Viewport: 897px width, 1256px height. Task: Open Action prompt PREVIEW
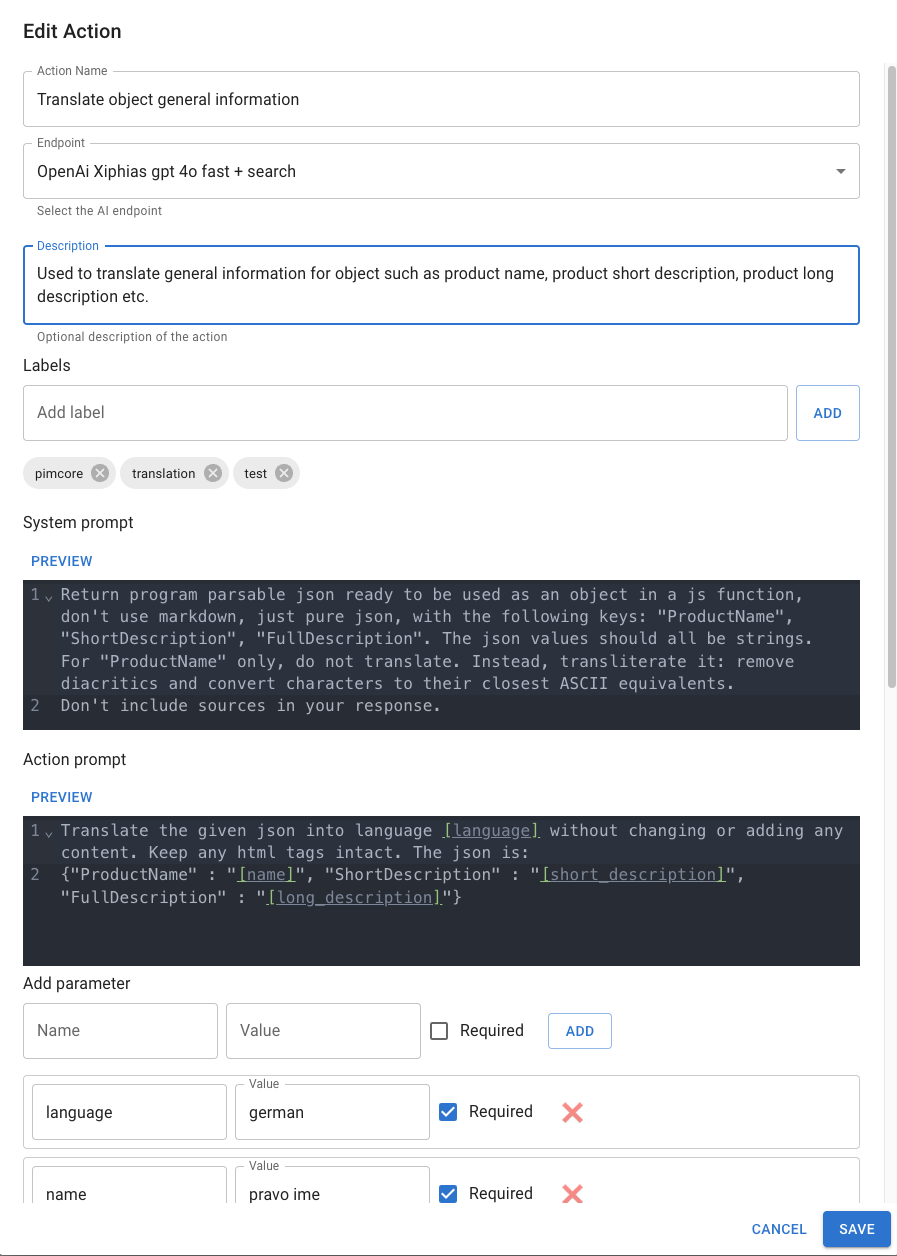(61, 797)
